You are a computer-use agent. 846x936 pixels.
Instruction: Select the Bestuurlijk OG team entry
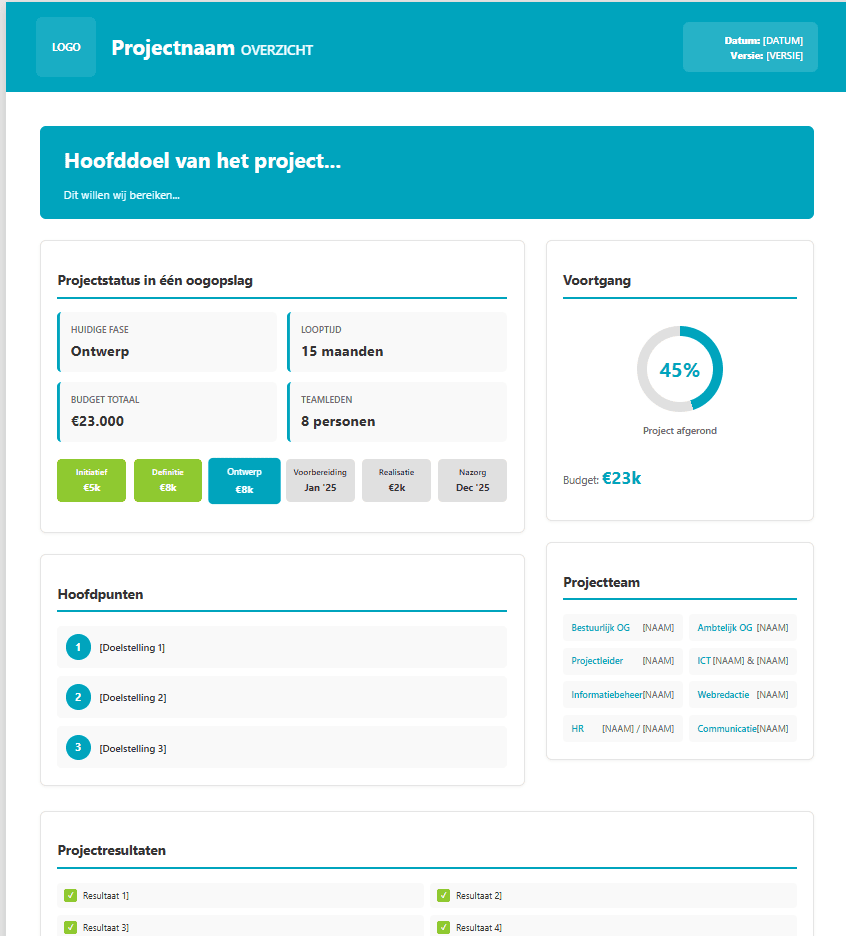(622, 627)
